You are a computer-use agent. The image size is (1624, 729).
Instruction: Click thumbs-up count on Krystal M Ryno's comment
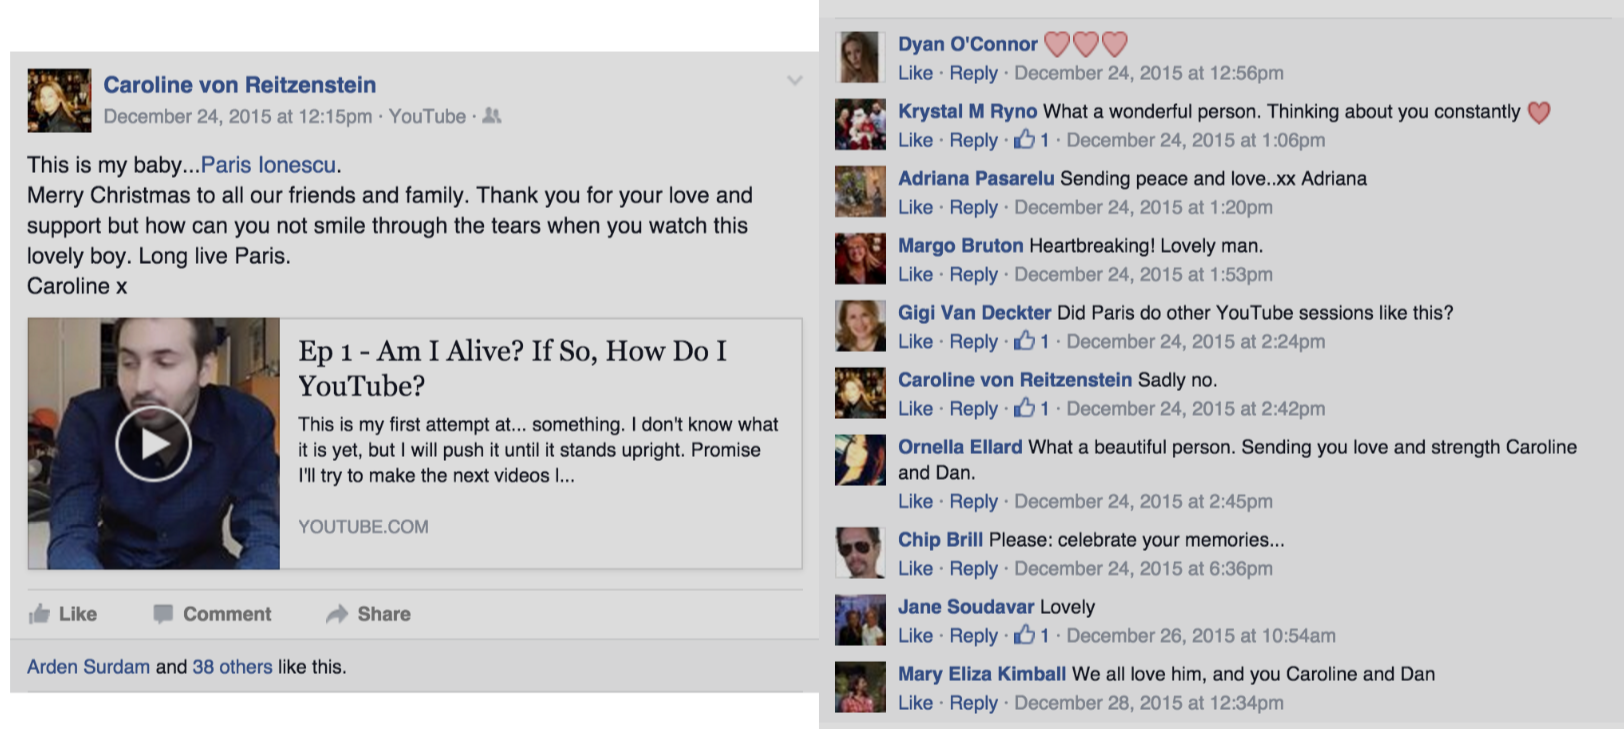coord(1032,140)
